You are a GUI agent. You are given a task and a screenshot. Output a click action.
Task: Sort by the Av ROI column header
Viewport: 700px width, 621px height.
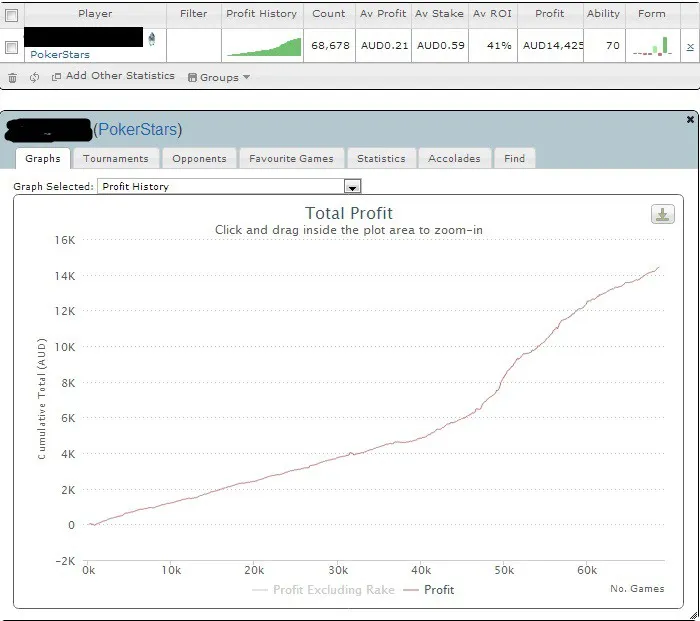pos(492,14)
